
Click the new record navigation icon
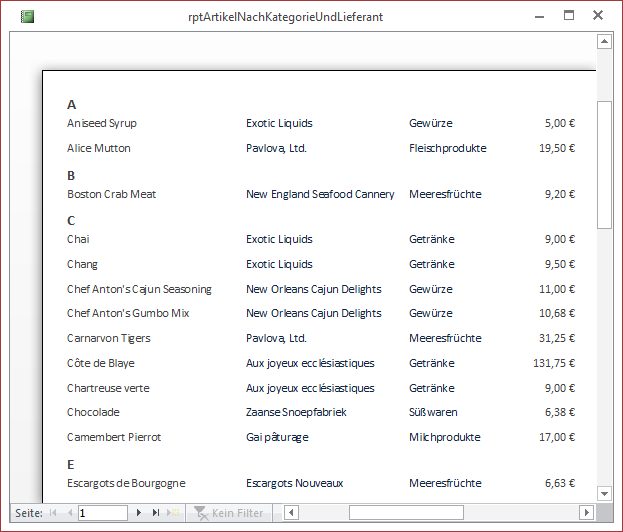coord(173,513)
